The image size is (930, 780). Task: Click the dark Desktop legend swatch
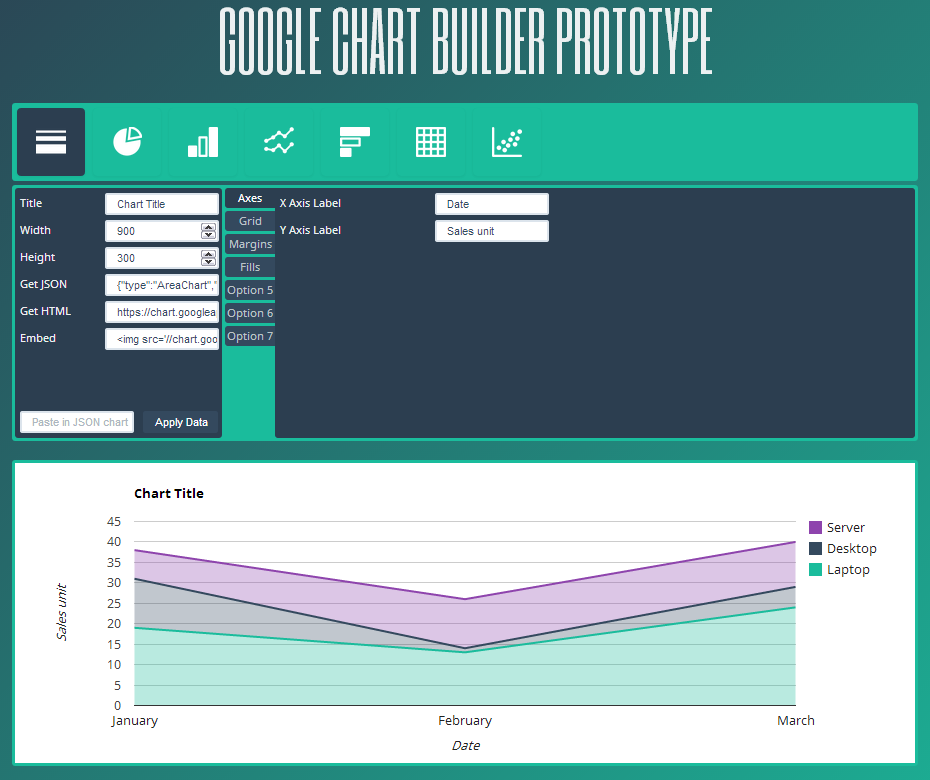point(816,549)
